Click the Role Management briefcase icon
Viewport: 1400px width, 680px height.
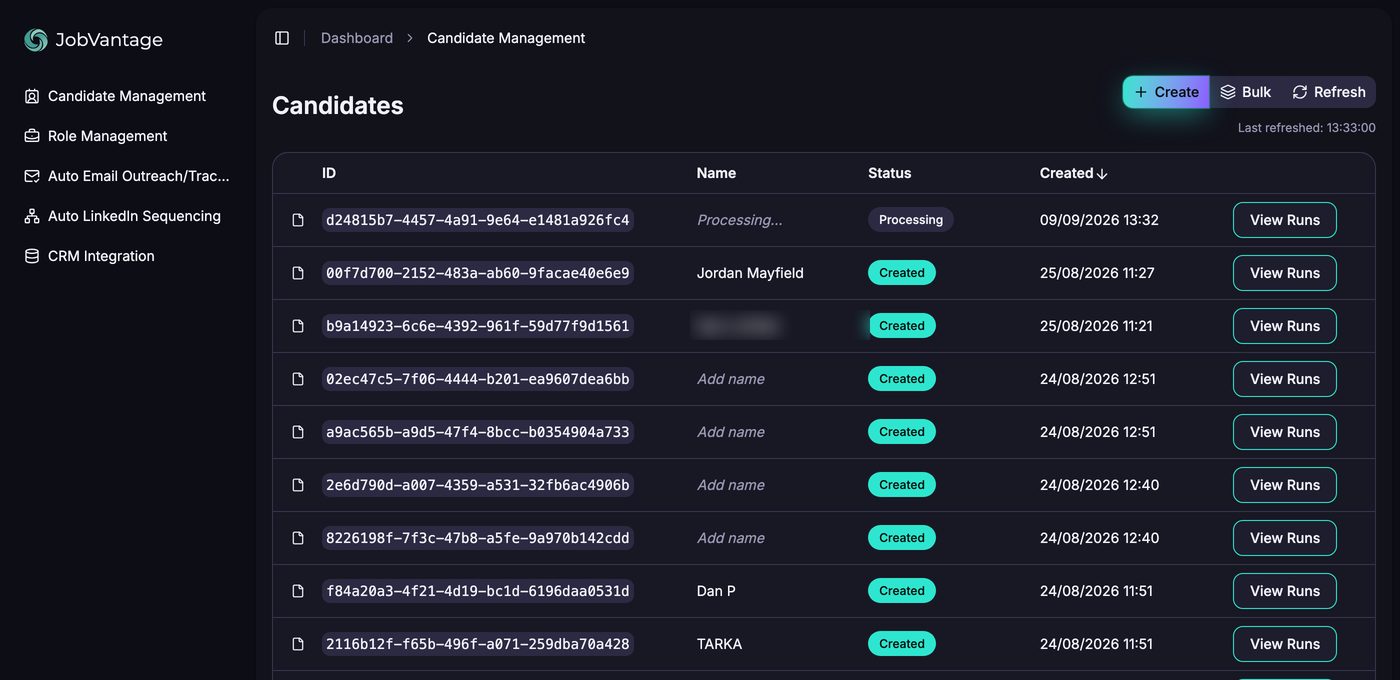(32, 136)
